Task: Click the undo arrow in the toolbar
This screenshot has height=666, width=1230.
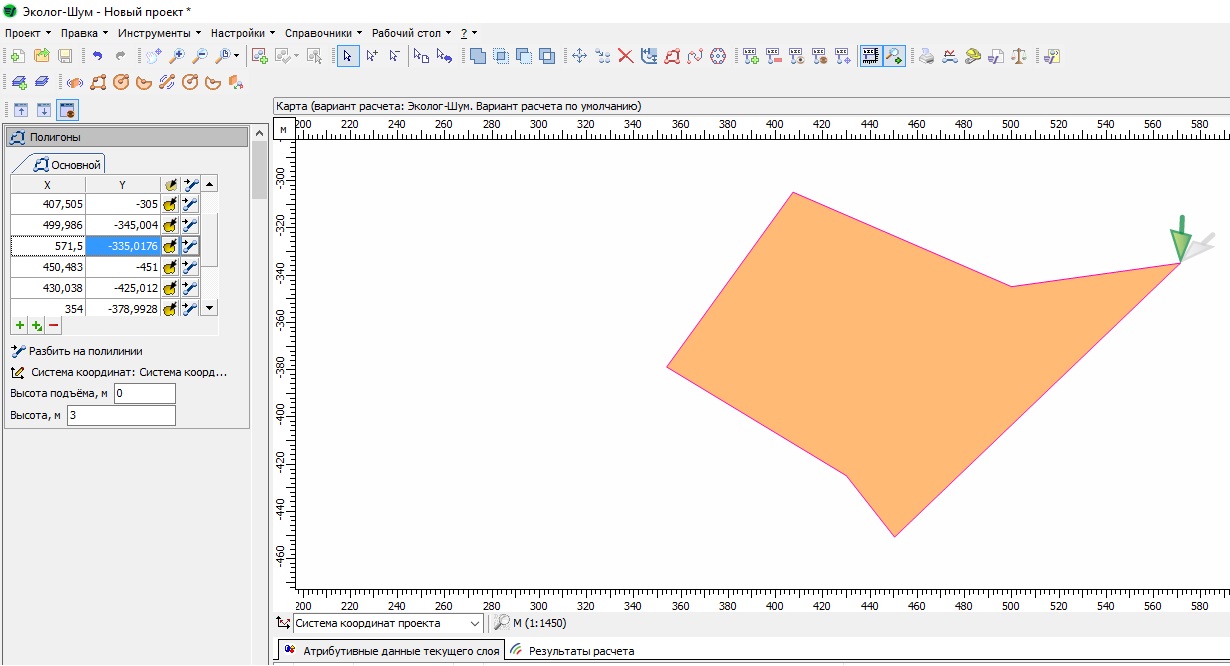Action: (x=97, y=56)
